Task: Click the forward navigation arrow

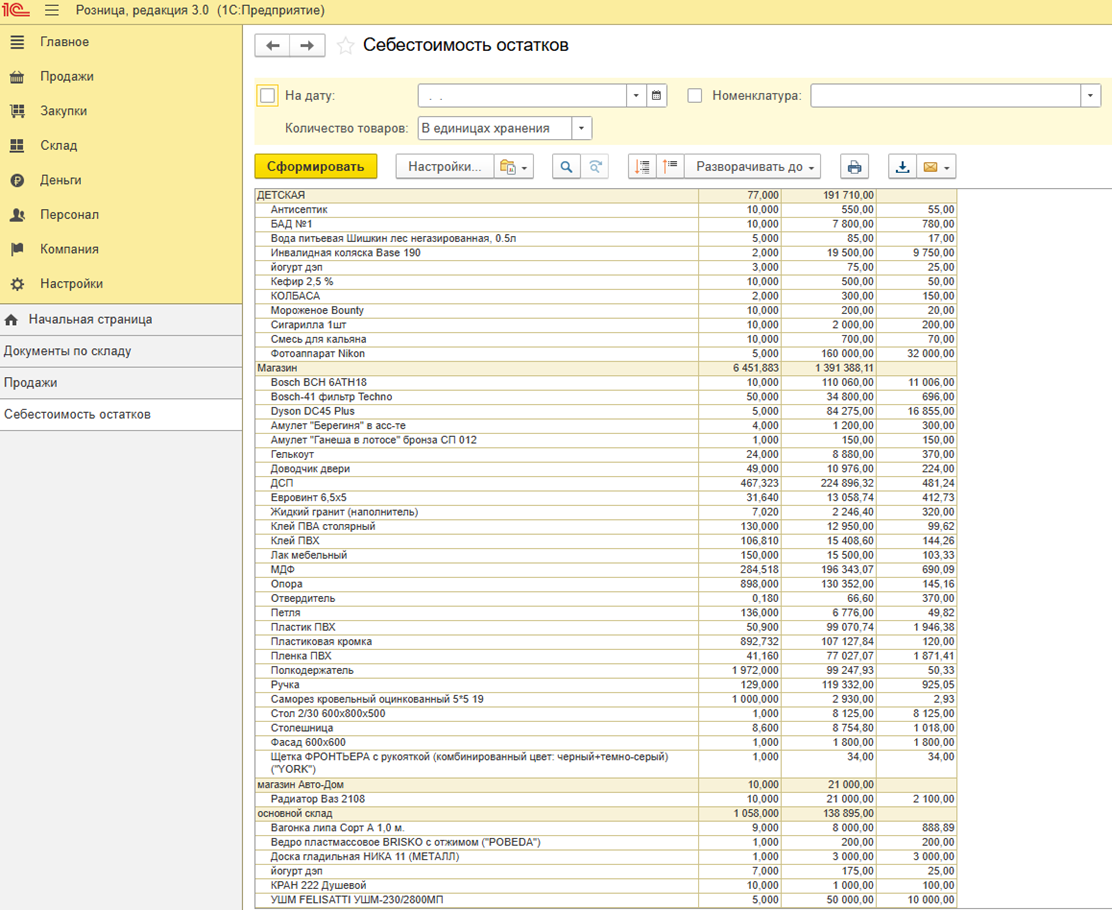Action: 307,46
